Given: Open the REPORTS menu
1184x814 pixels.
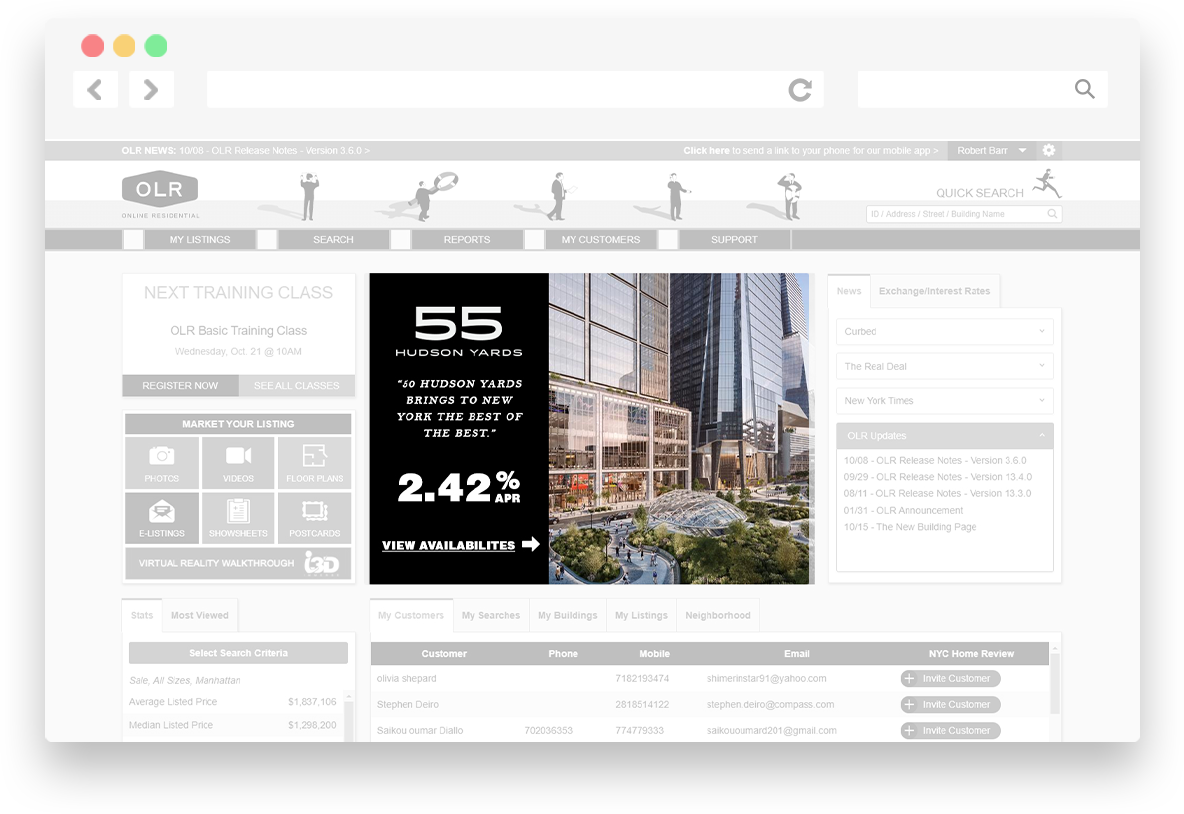Looking at the screenshot, I should click(x=467, y=239).
